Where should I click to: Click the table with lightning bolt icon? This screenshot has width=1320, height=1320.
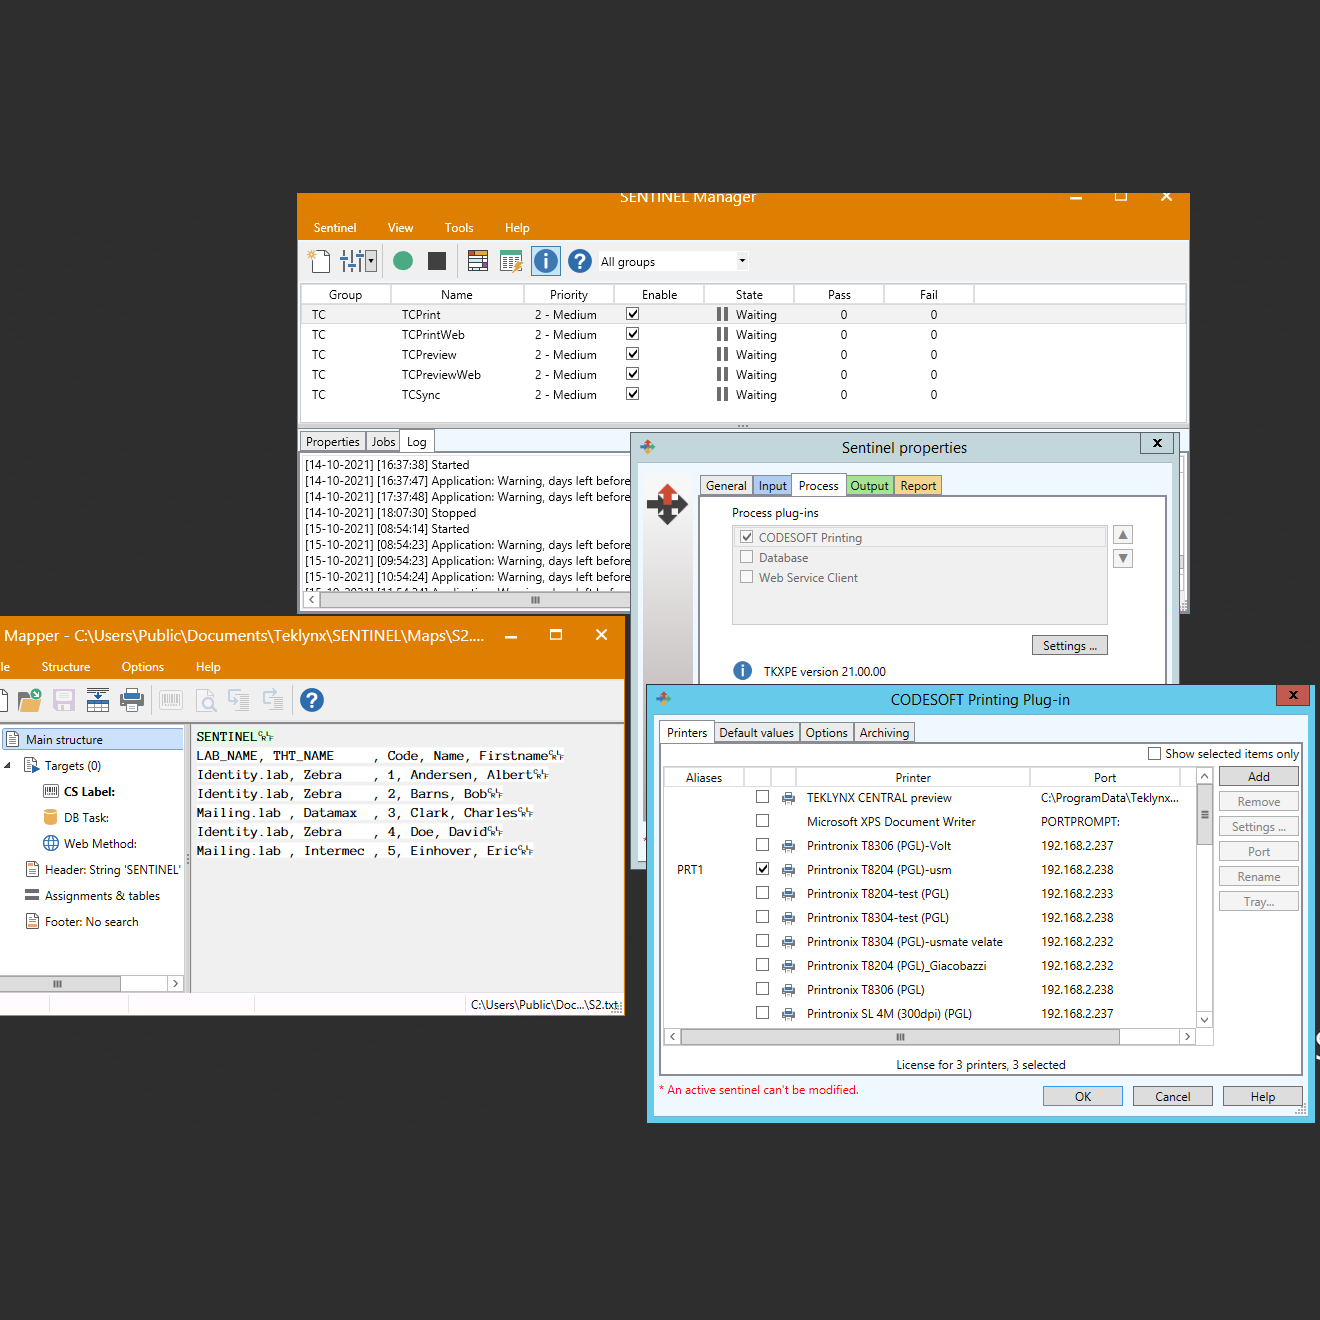[511, 261]
